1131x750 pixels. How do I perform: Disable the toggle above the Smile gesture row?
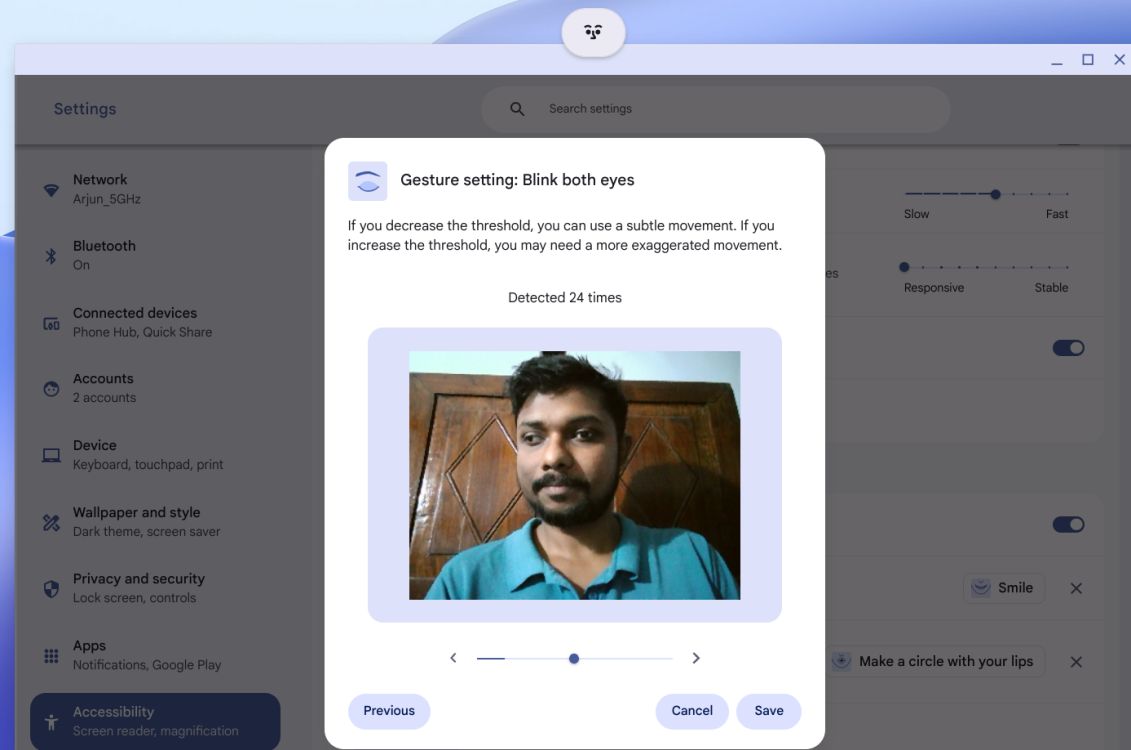point(1069,523)
